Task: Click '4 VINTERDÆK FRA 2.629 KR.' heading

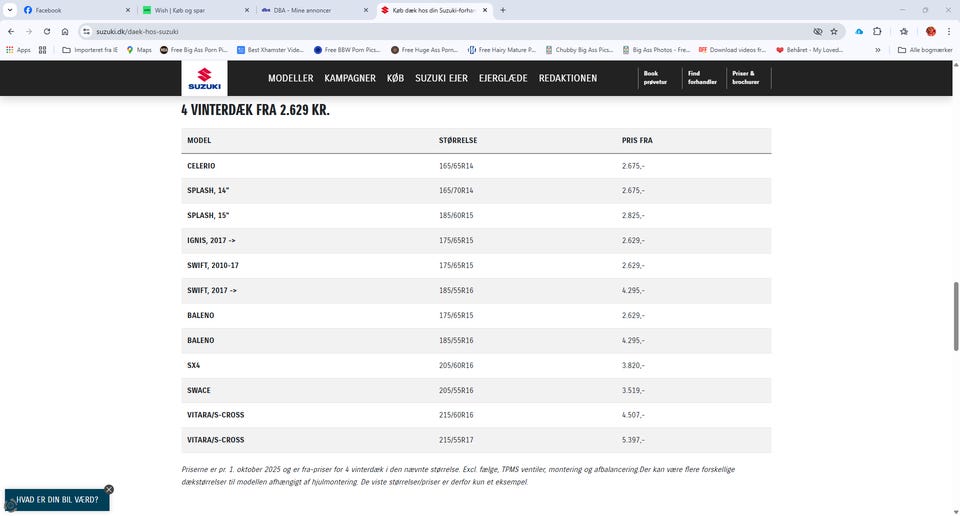Action: click(x=255, y=110)
